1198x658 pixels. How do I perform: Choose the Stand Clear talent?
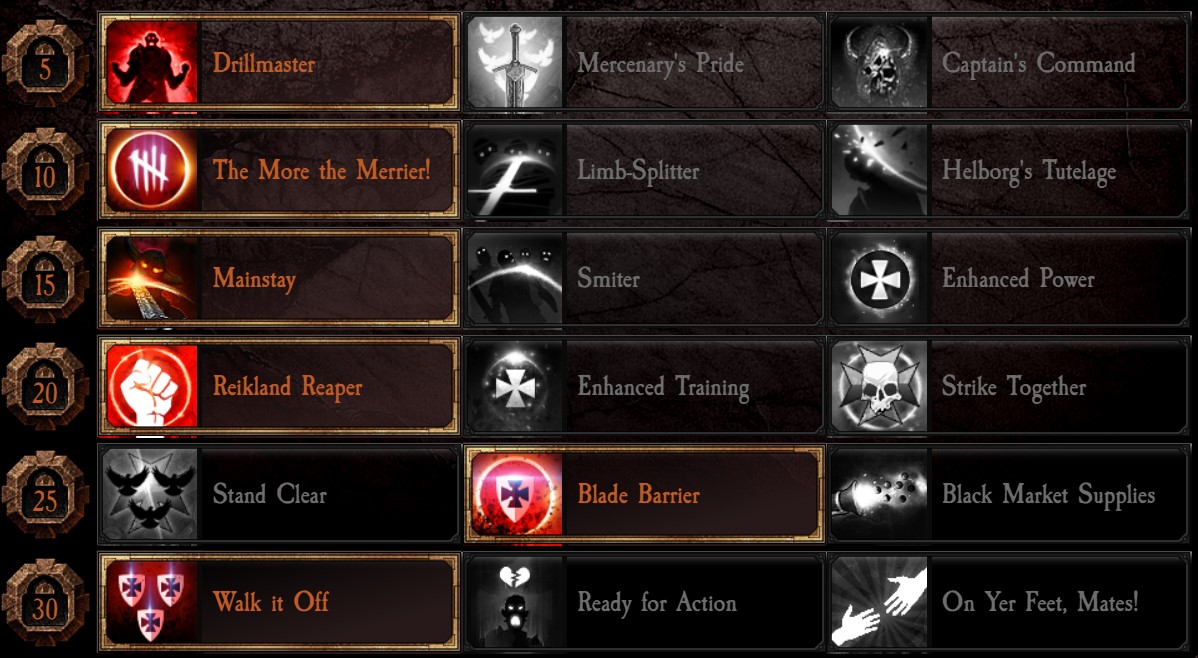coord(279,494)
